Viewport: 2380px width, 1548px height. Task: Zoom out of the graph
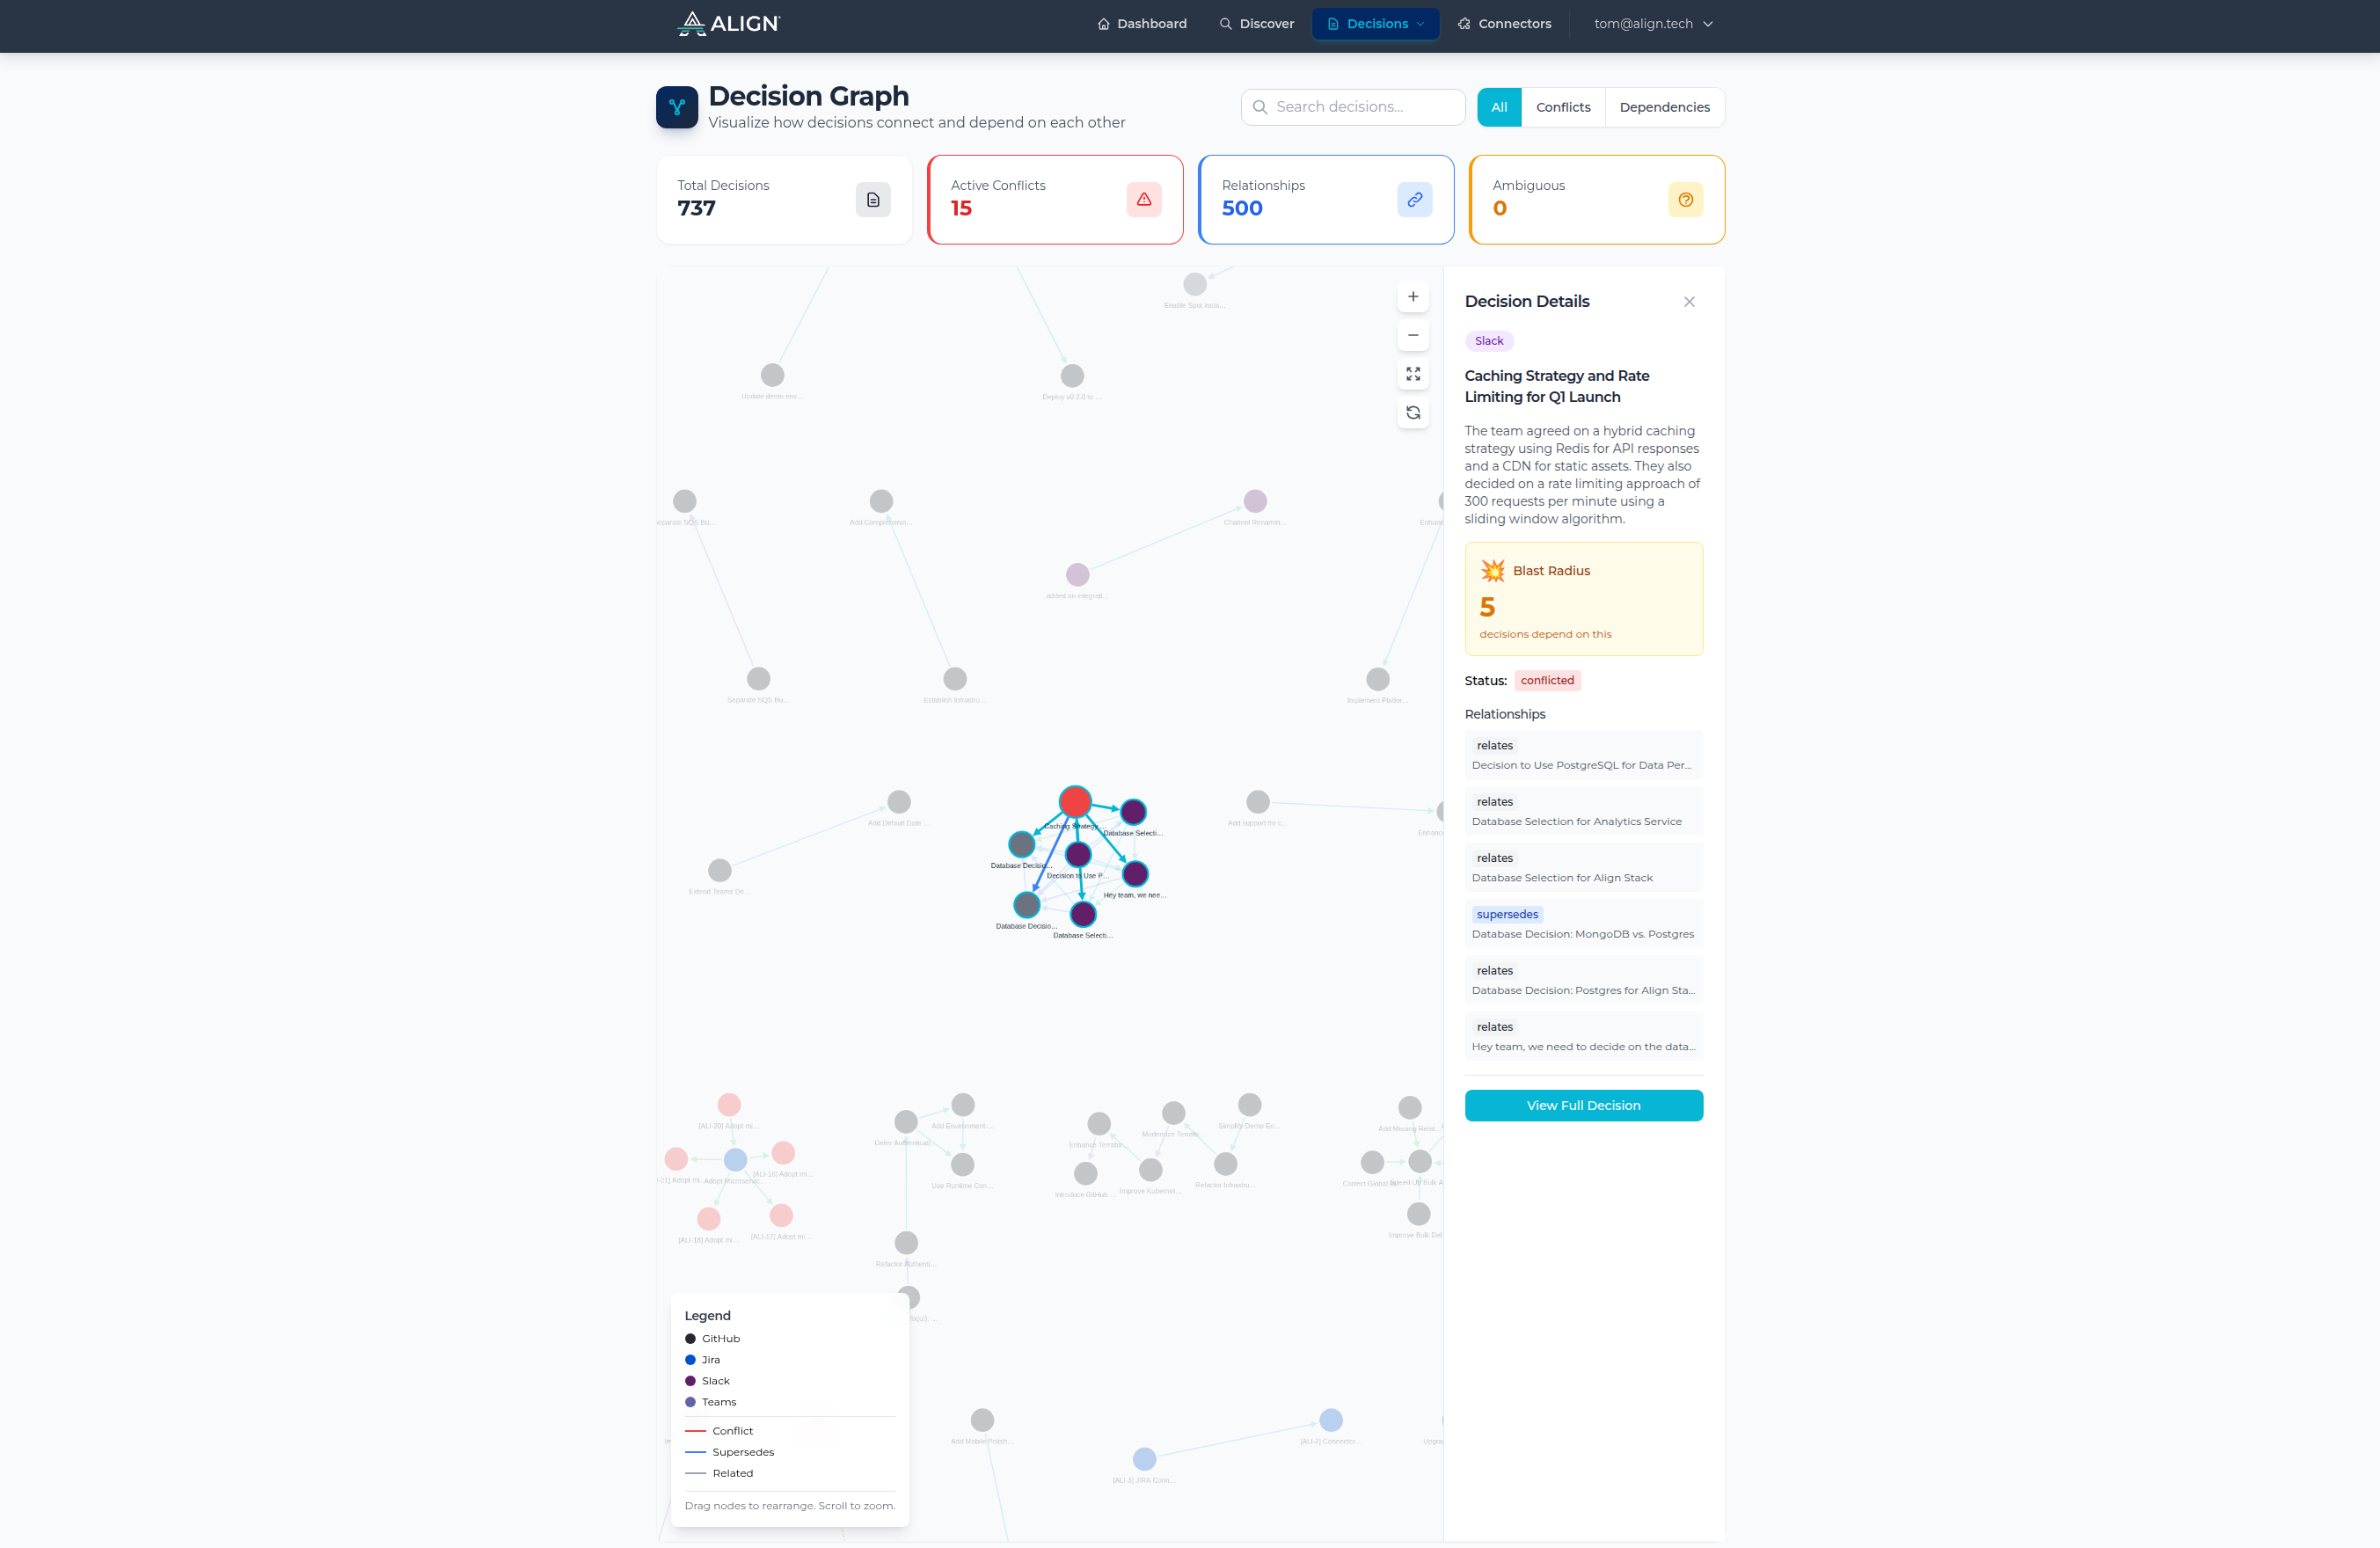(1413, 335)
